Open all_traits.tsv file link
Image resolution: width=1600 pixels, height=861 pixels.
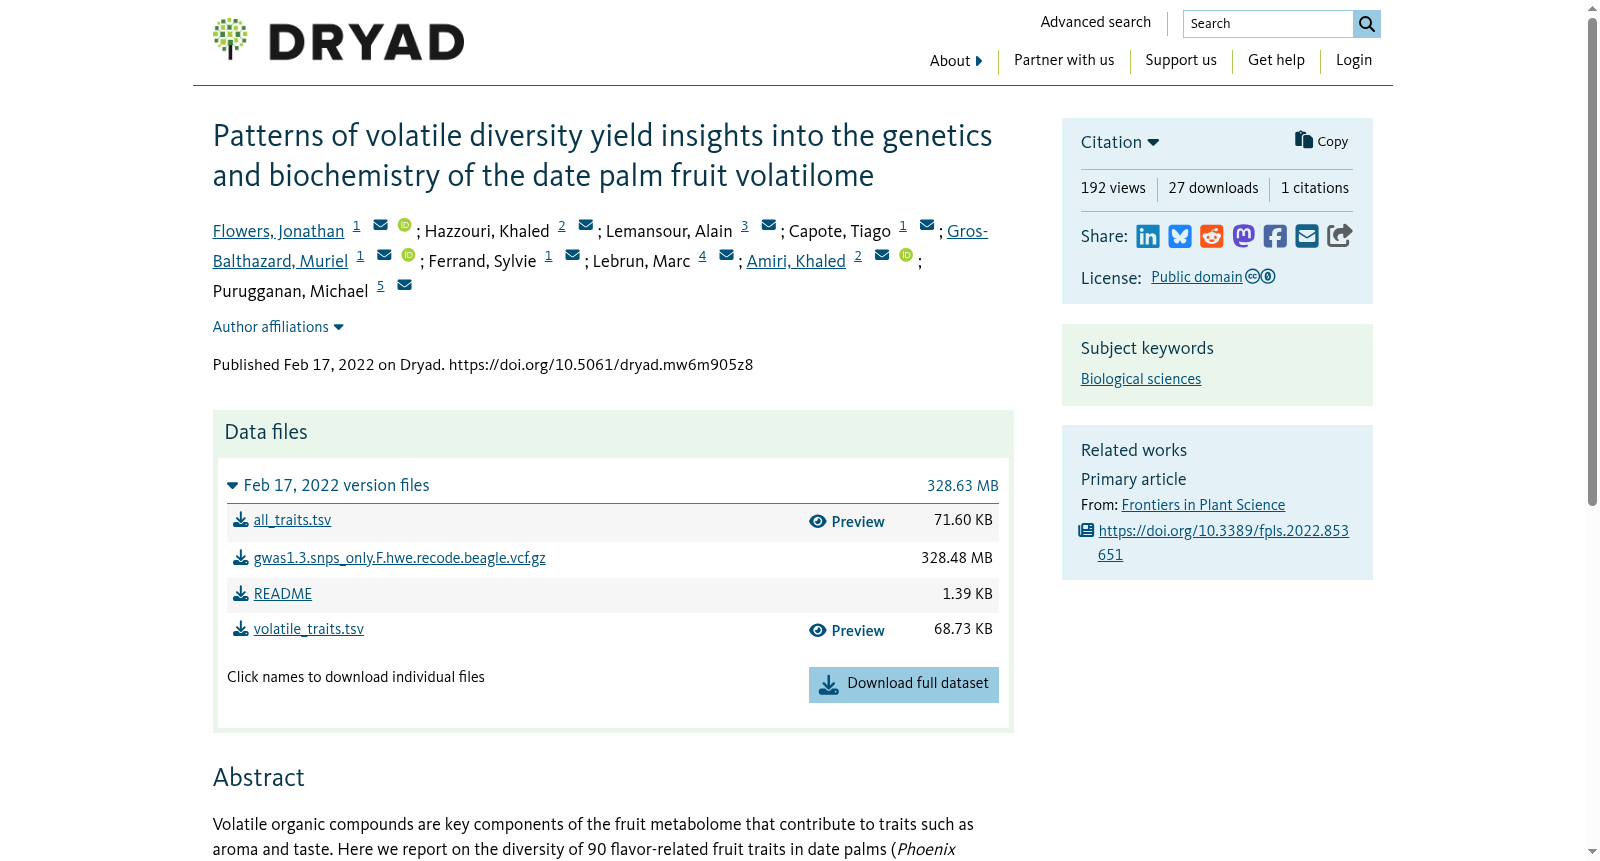292,520
